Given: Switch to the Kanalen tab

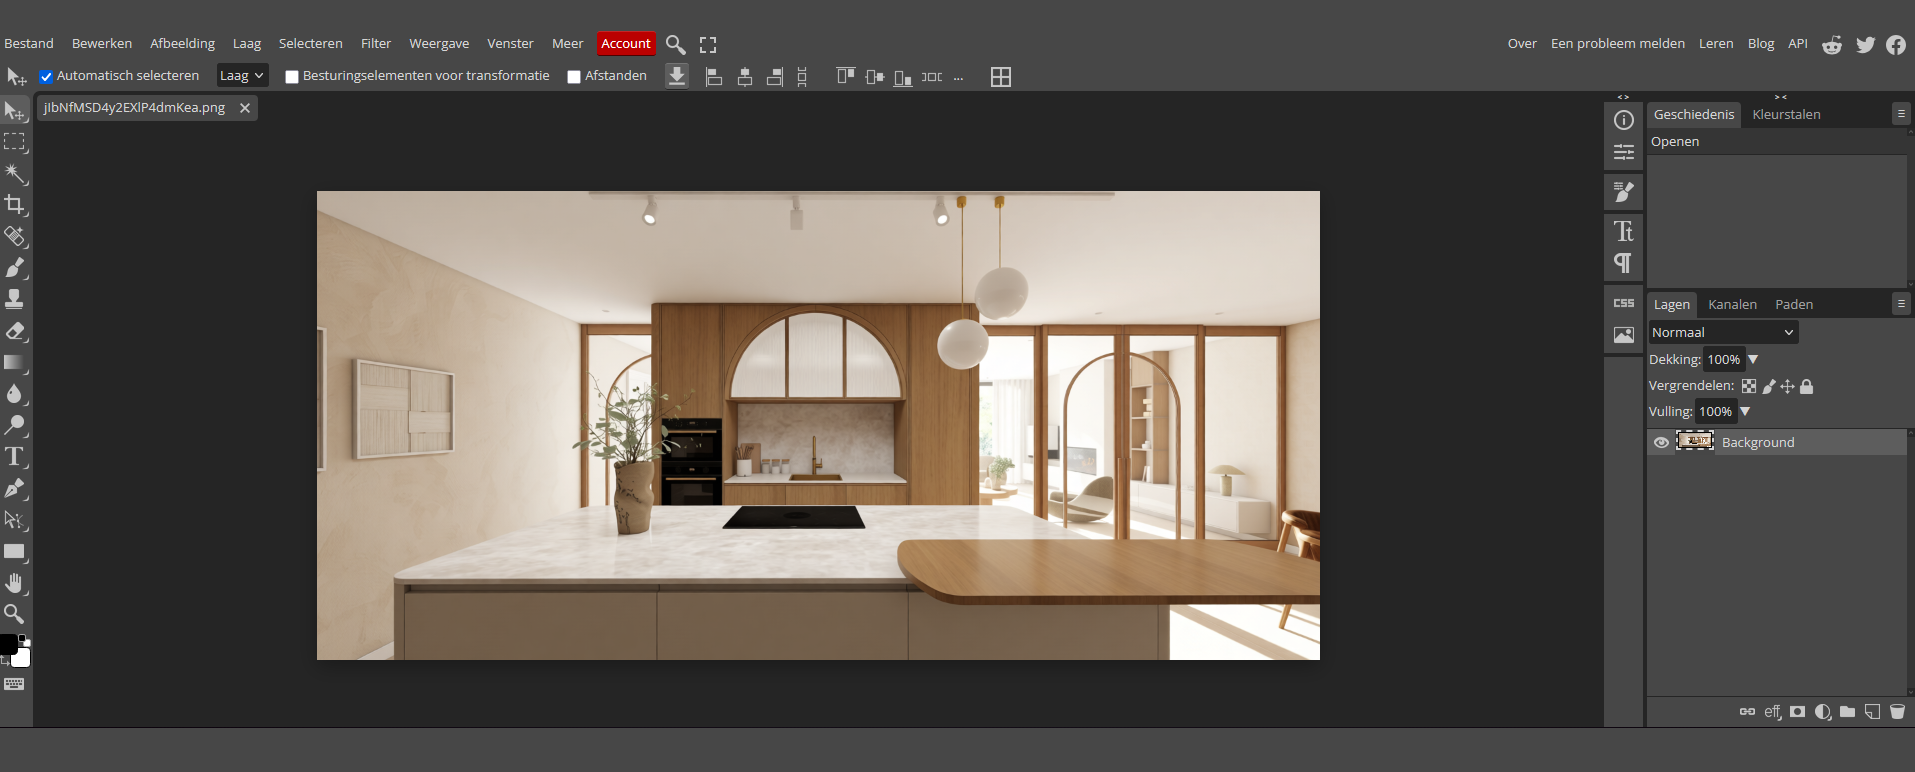Looking at the screenshot, I should [1732, 305].
